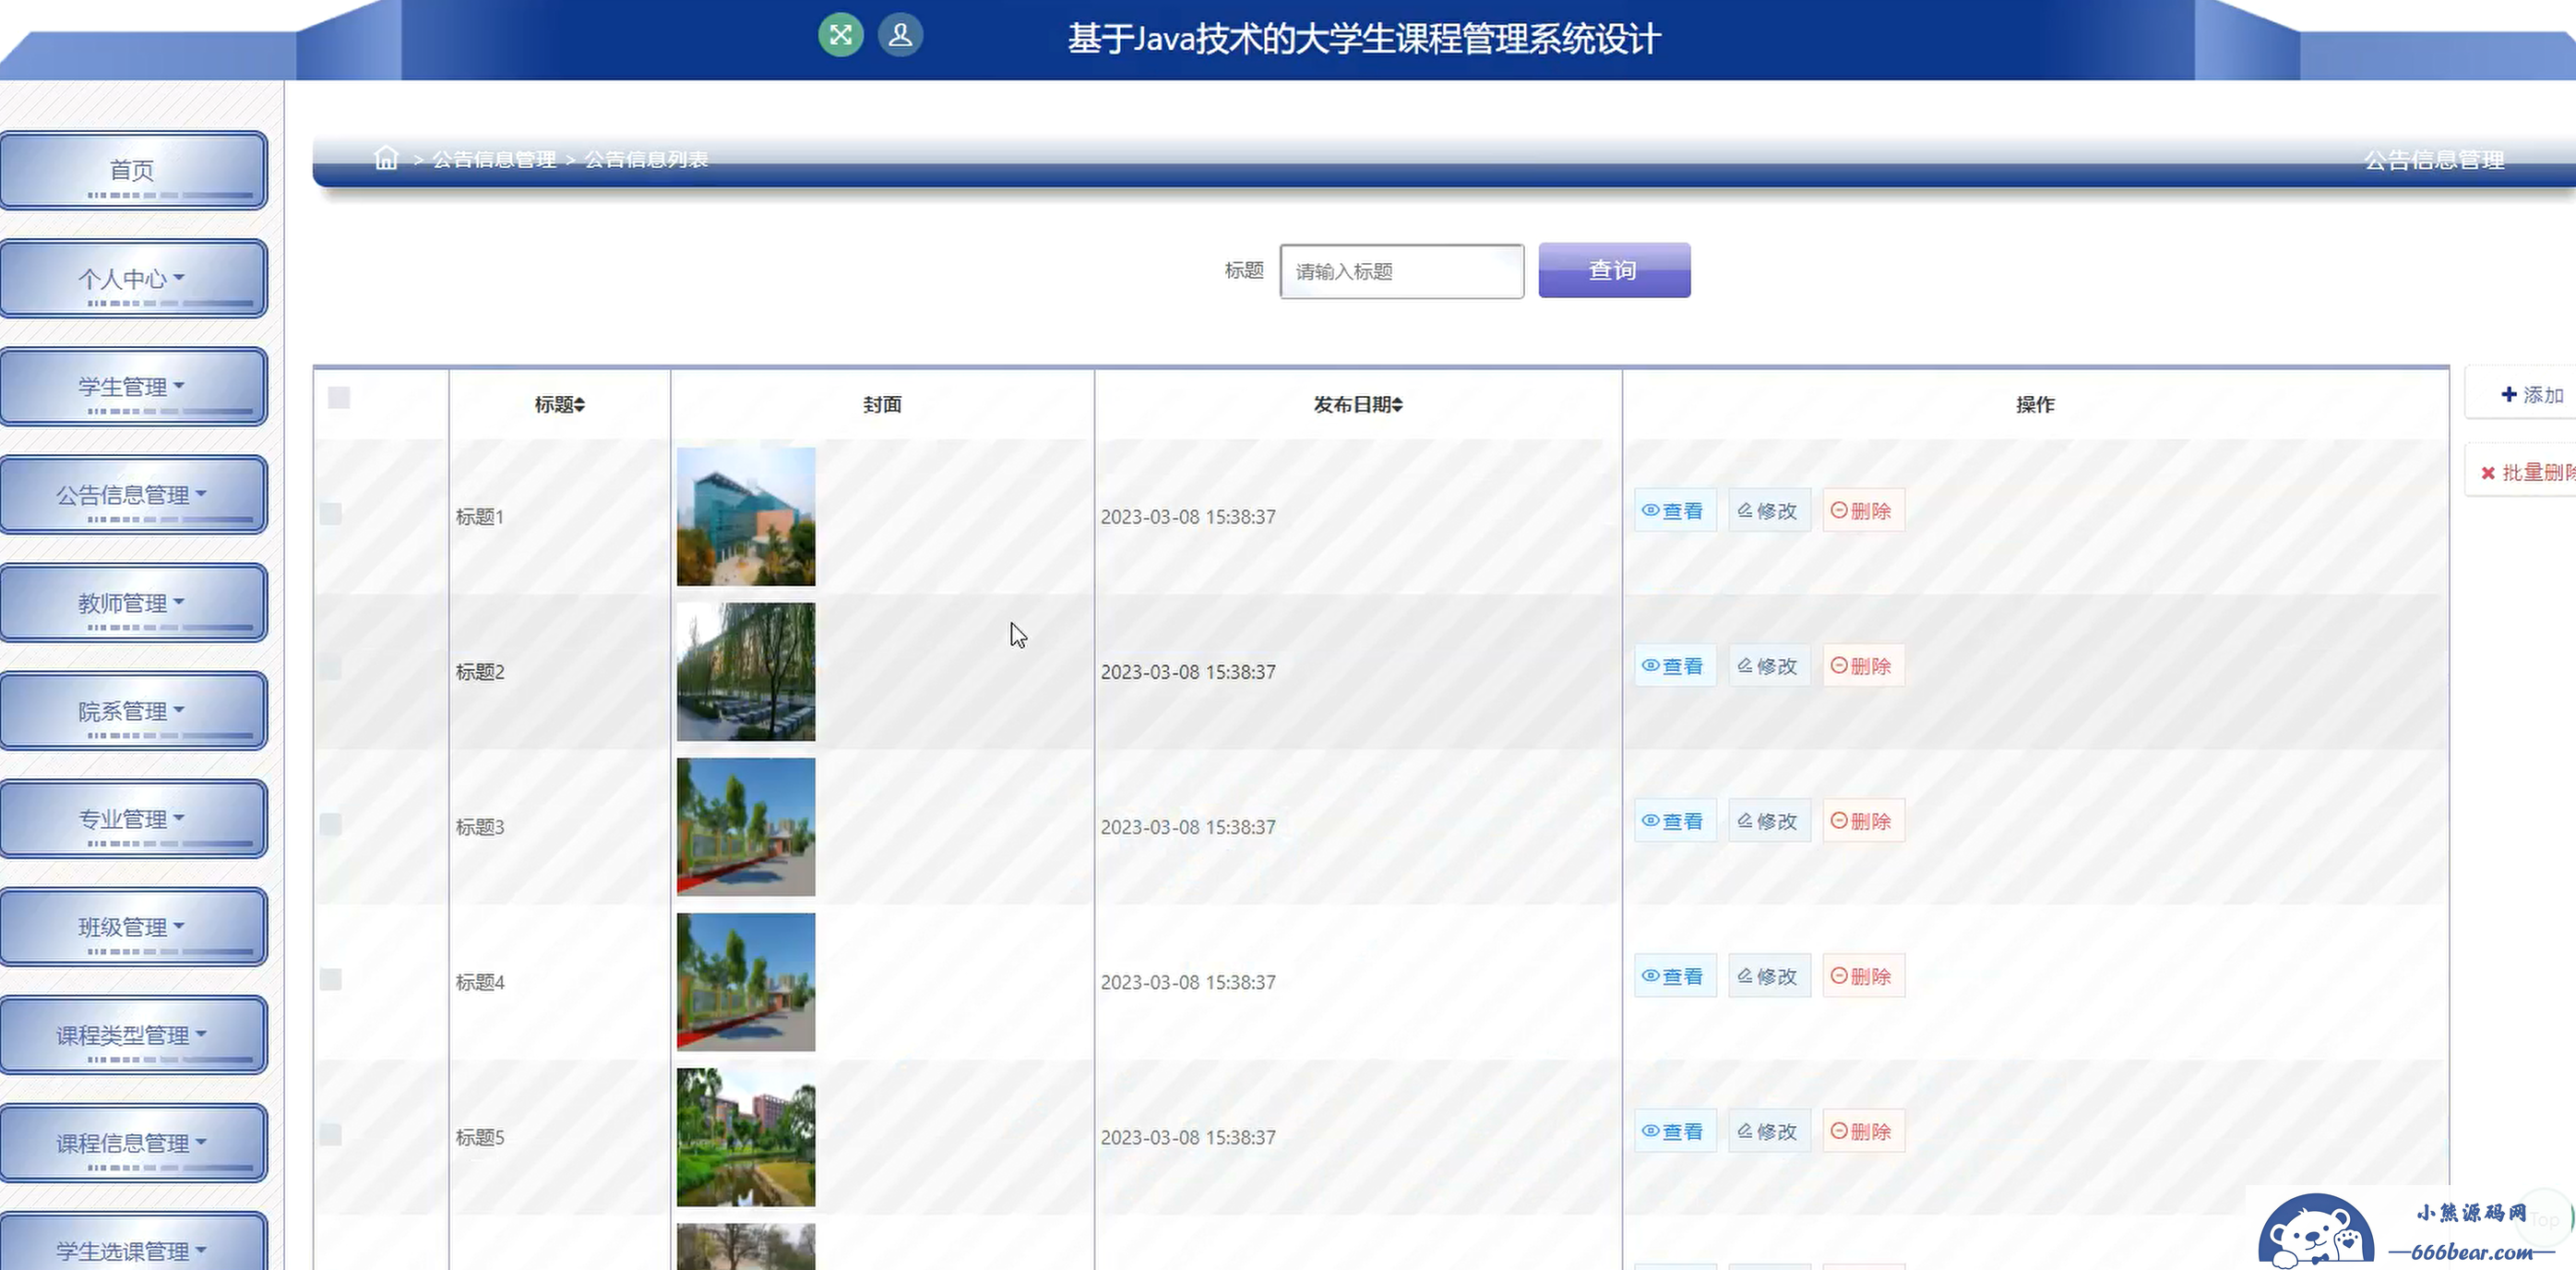Image resolution: width=2576 pixels, height=1270 pixels.
Task: Delete the 标题1 announcement row
Action: point(1863,511)
